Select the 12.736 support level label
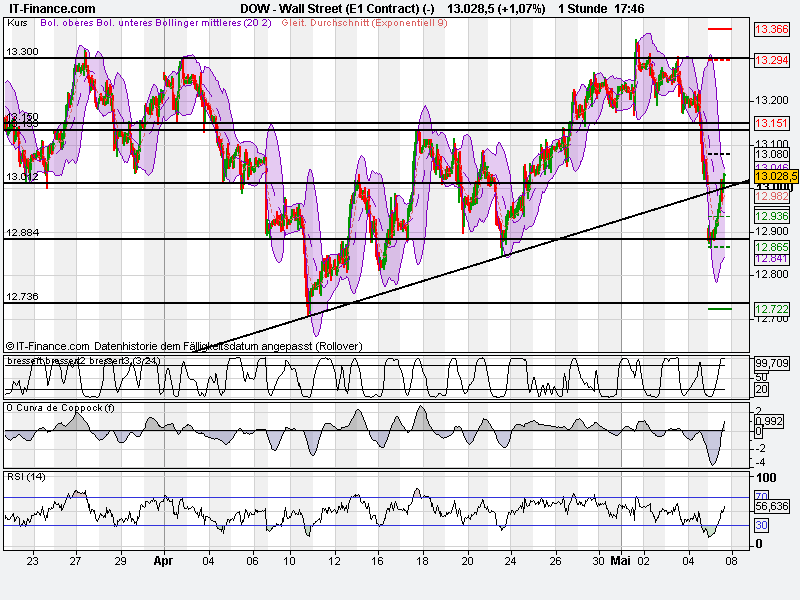800x600 pixels. click(x=22, y=296)
